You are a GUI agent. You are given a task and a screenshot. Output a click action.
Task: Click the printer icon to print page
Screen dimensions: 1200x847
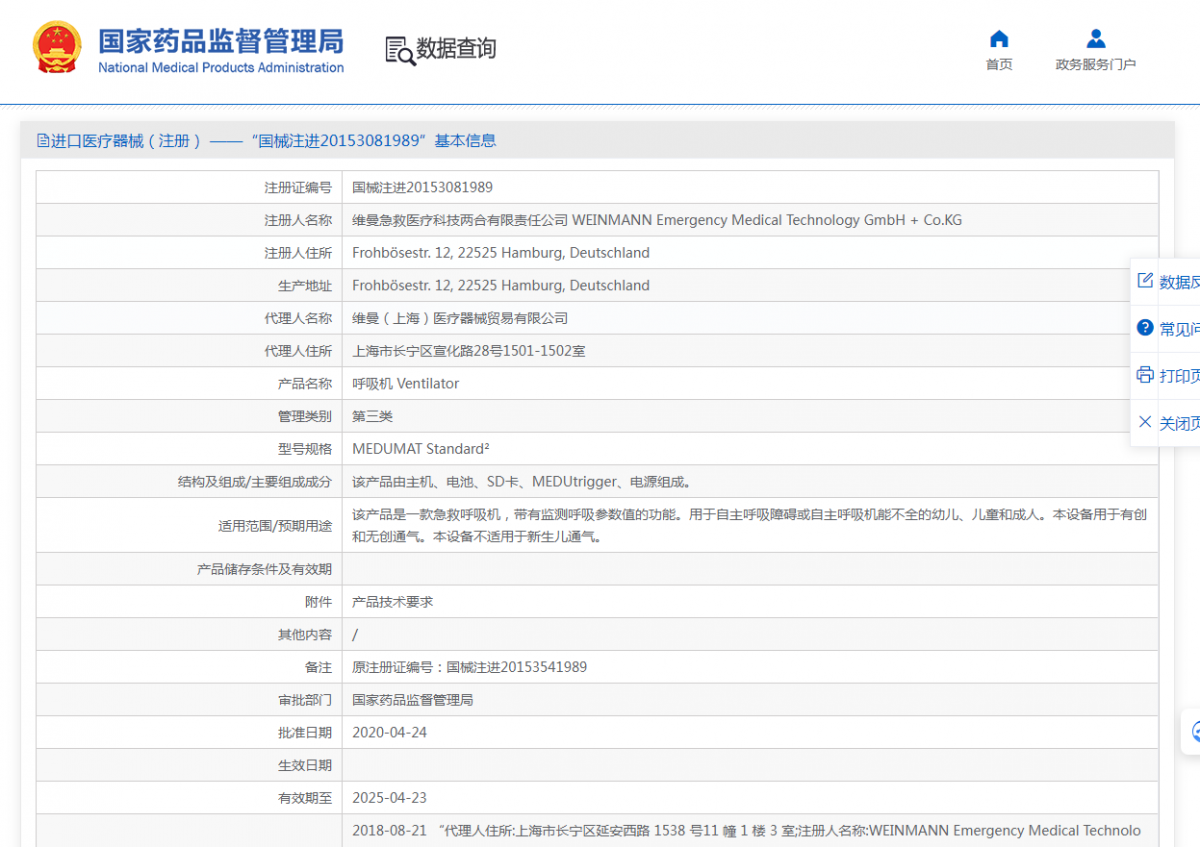[1146, 375]
